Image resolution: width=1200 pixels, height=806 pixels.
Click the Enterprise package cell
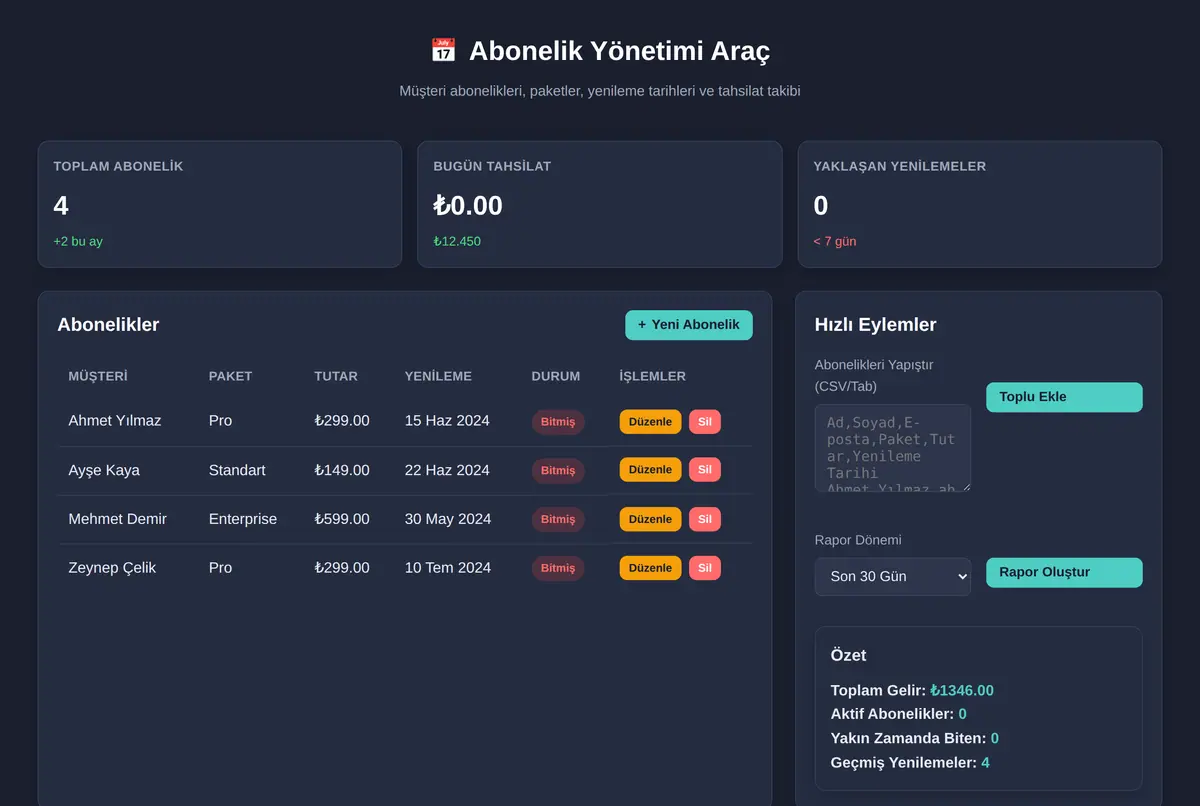pyautogui.click(x=243, y=519)
